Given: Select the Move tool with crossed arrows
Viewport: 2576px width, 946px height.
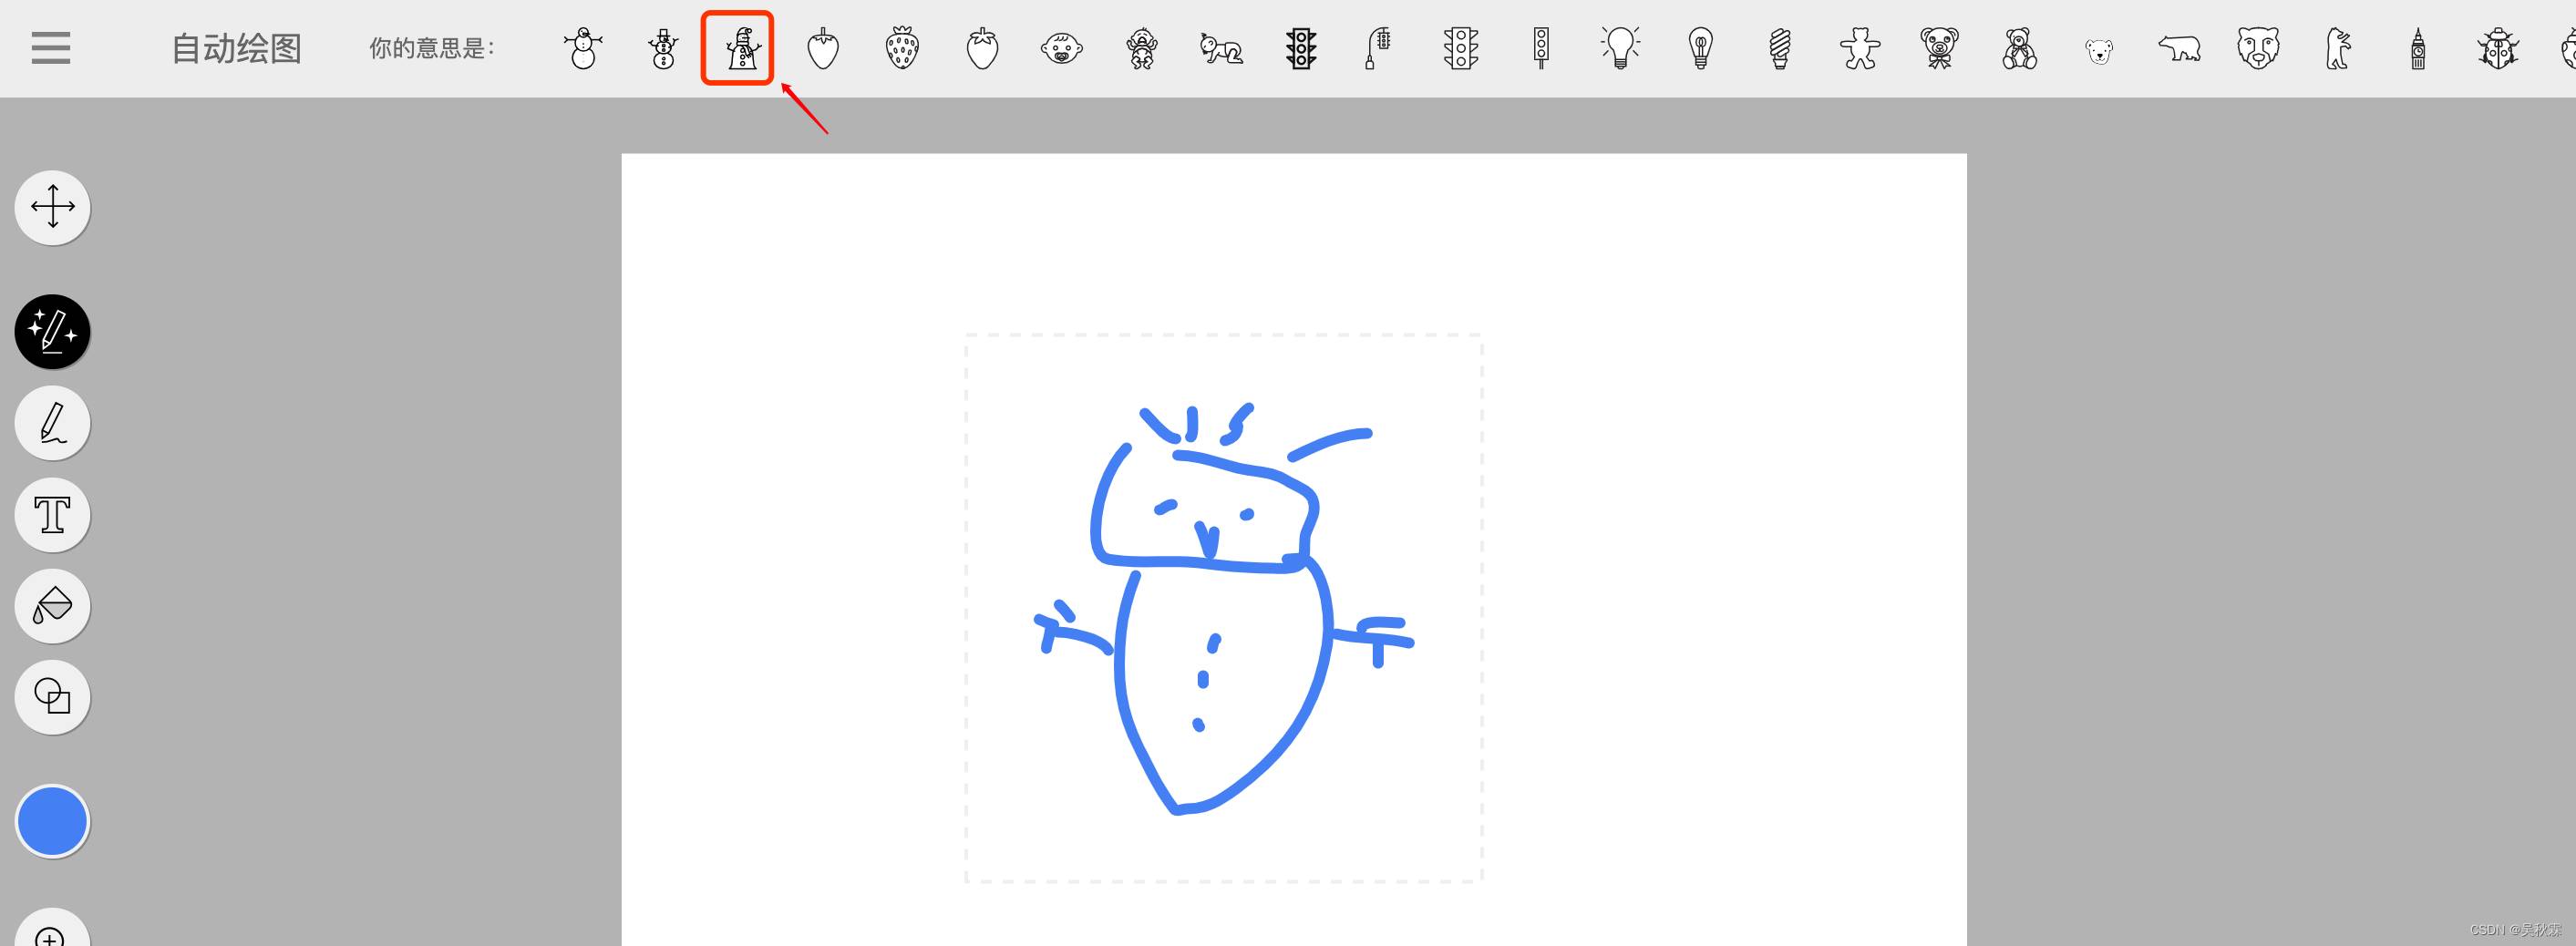Looking at the screenshot, I should [x=53, y=208].
